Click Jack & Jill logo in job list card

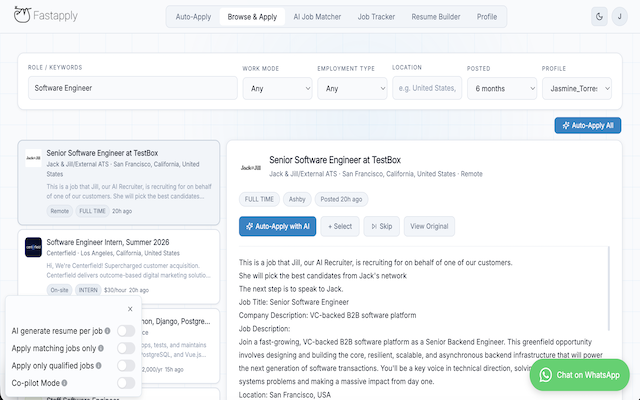(x=33, y=158)
